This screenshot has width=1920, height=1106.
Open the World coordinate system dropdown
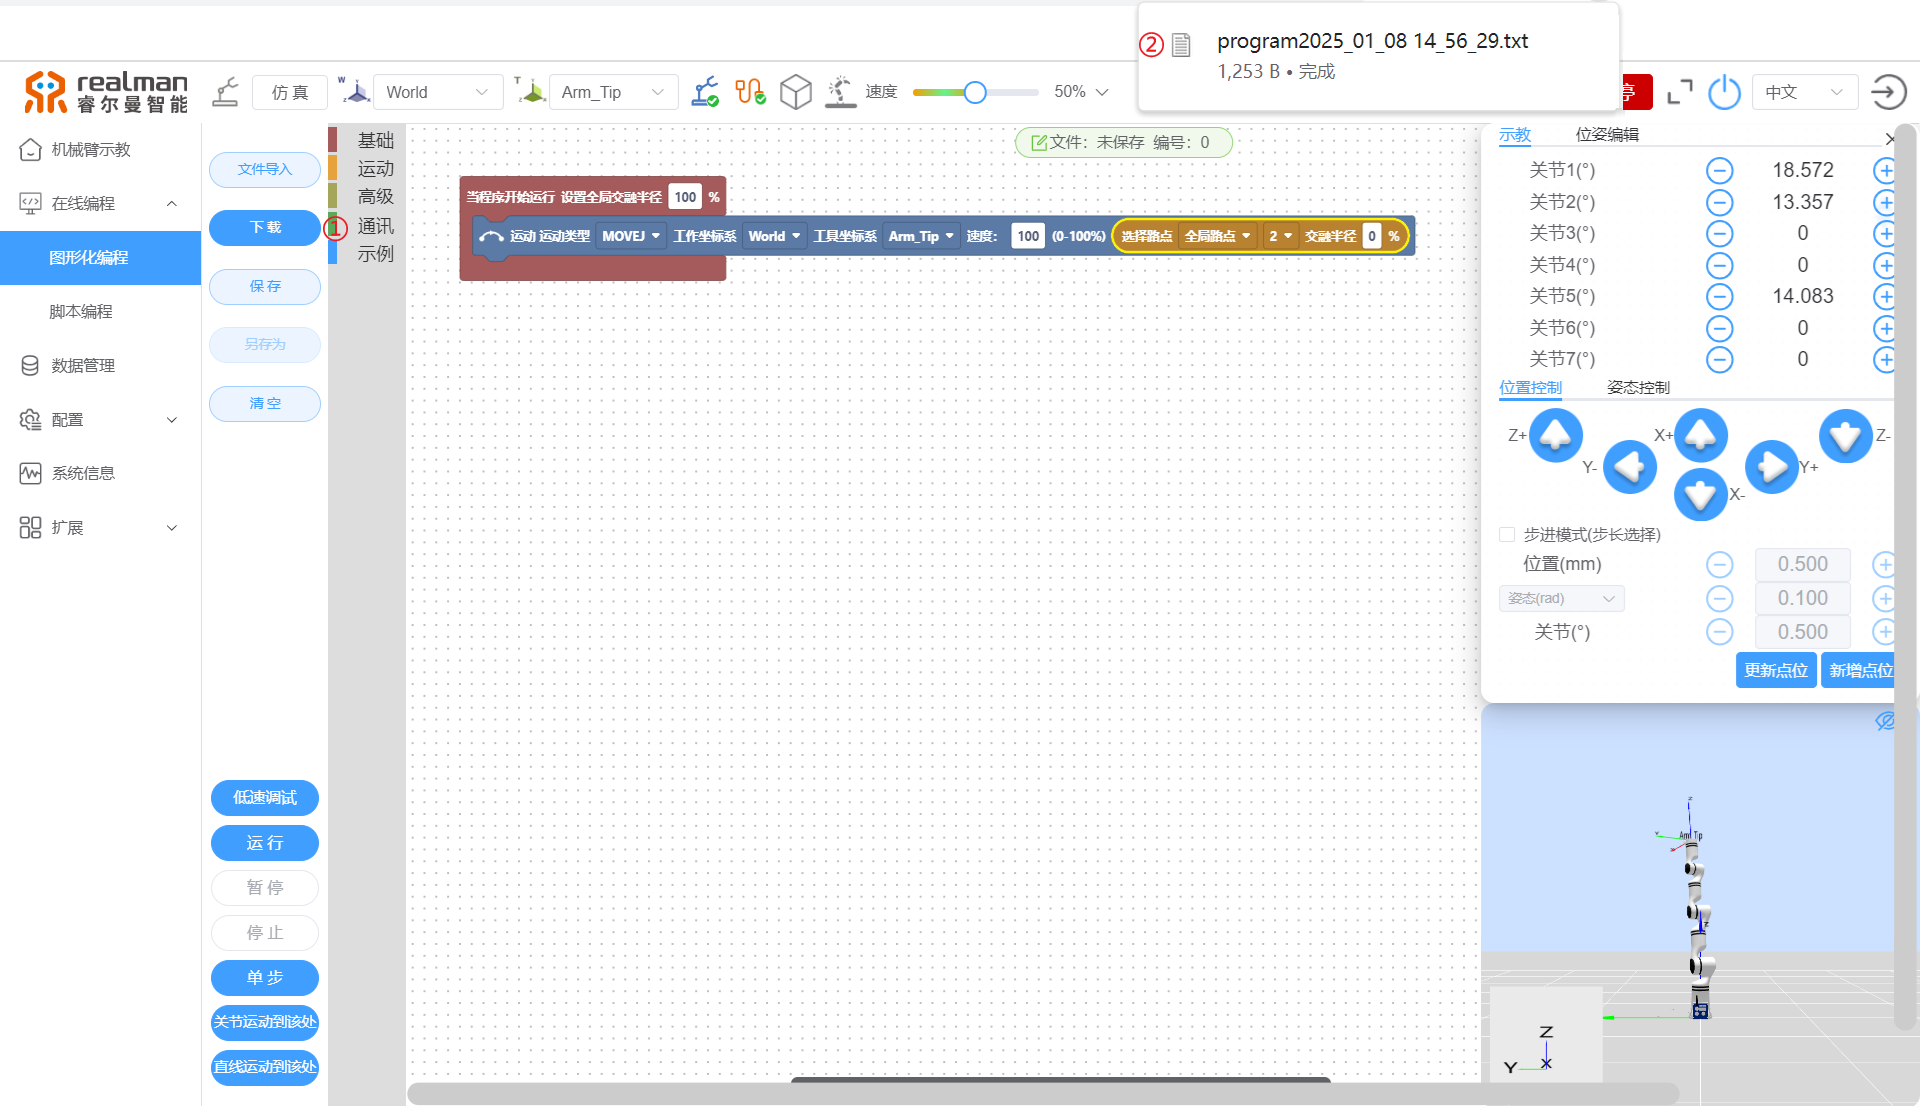point(437,92)
